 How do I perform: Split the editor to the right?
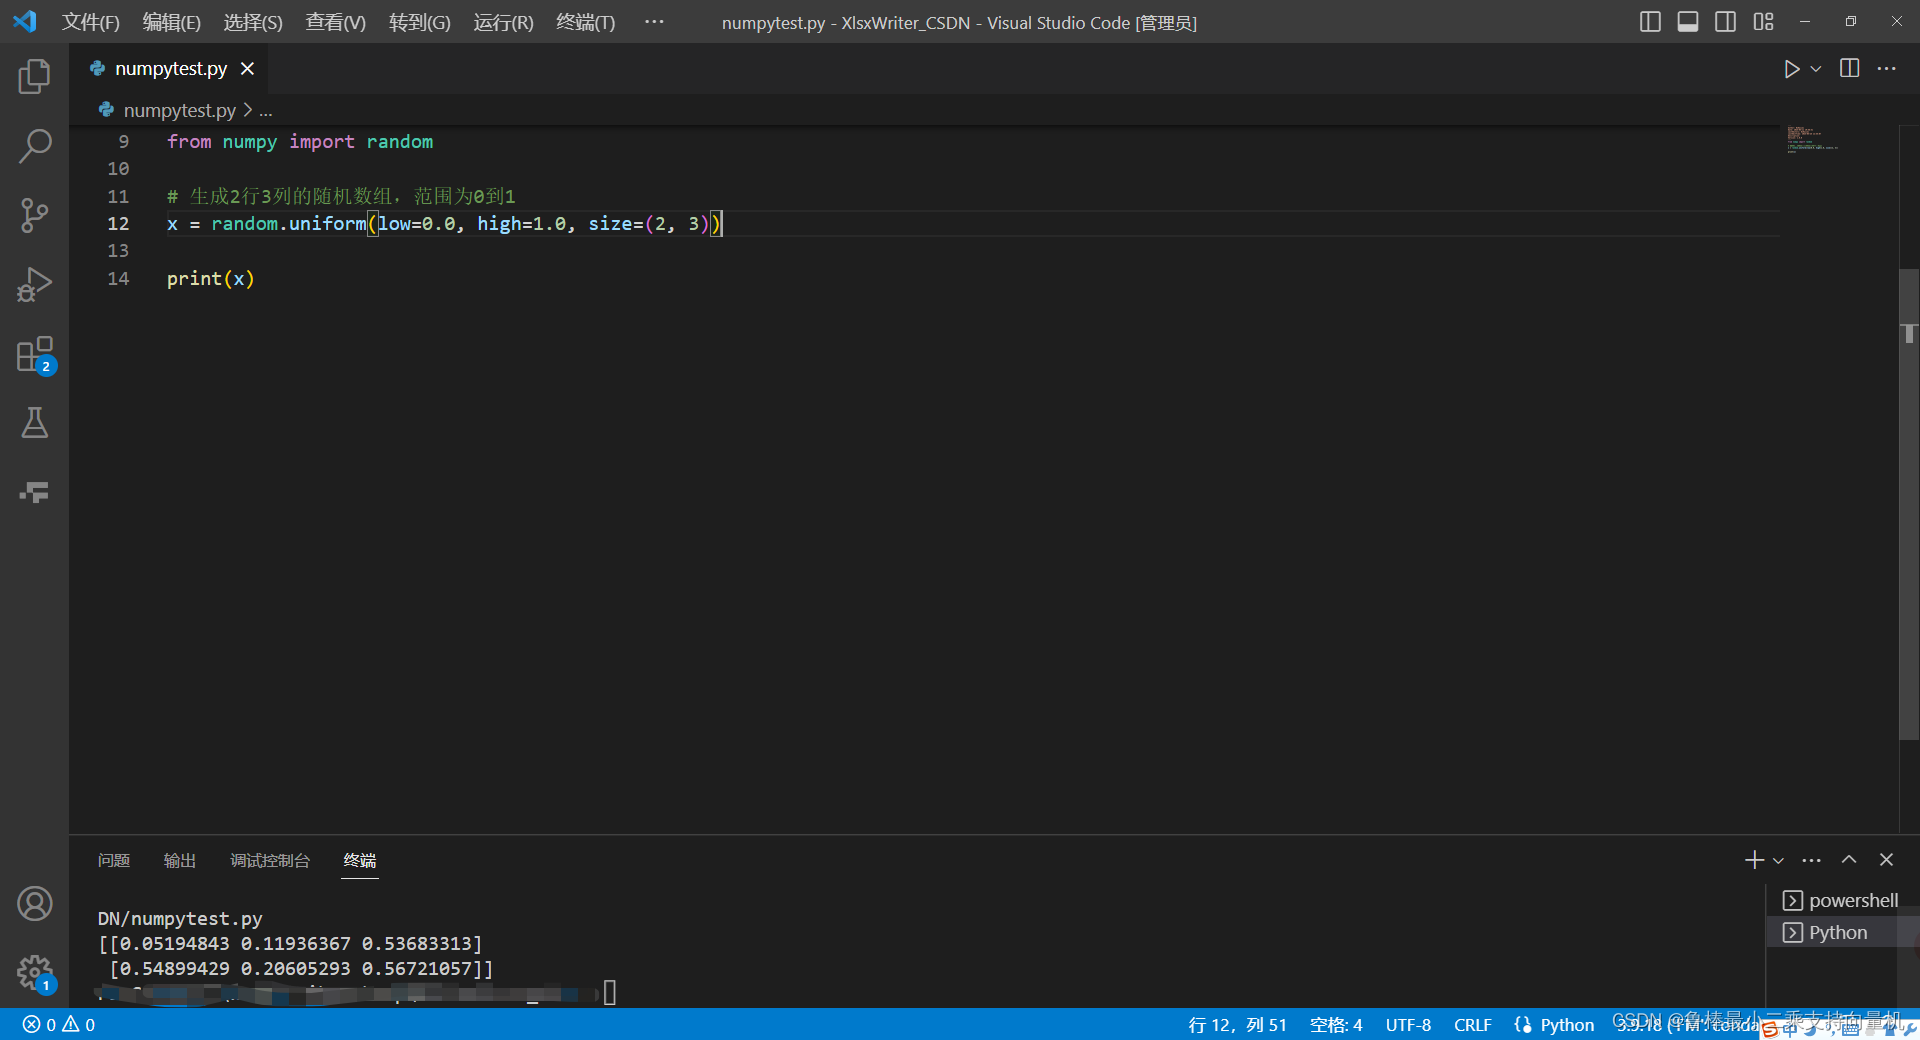(1850, 68)
